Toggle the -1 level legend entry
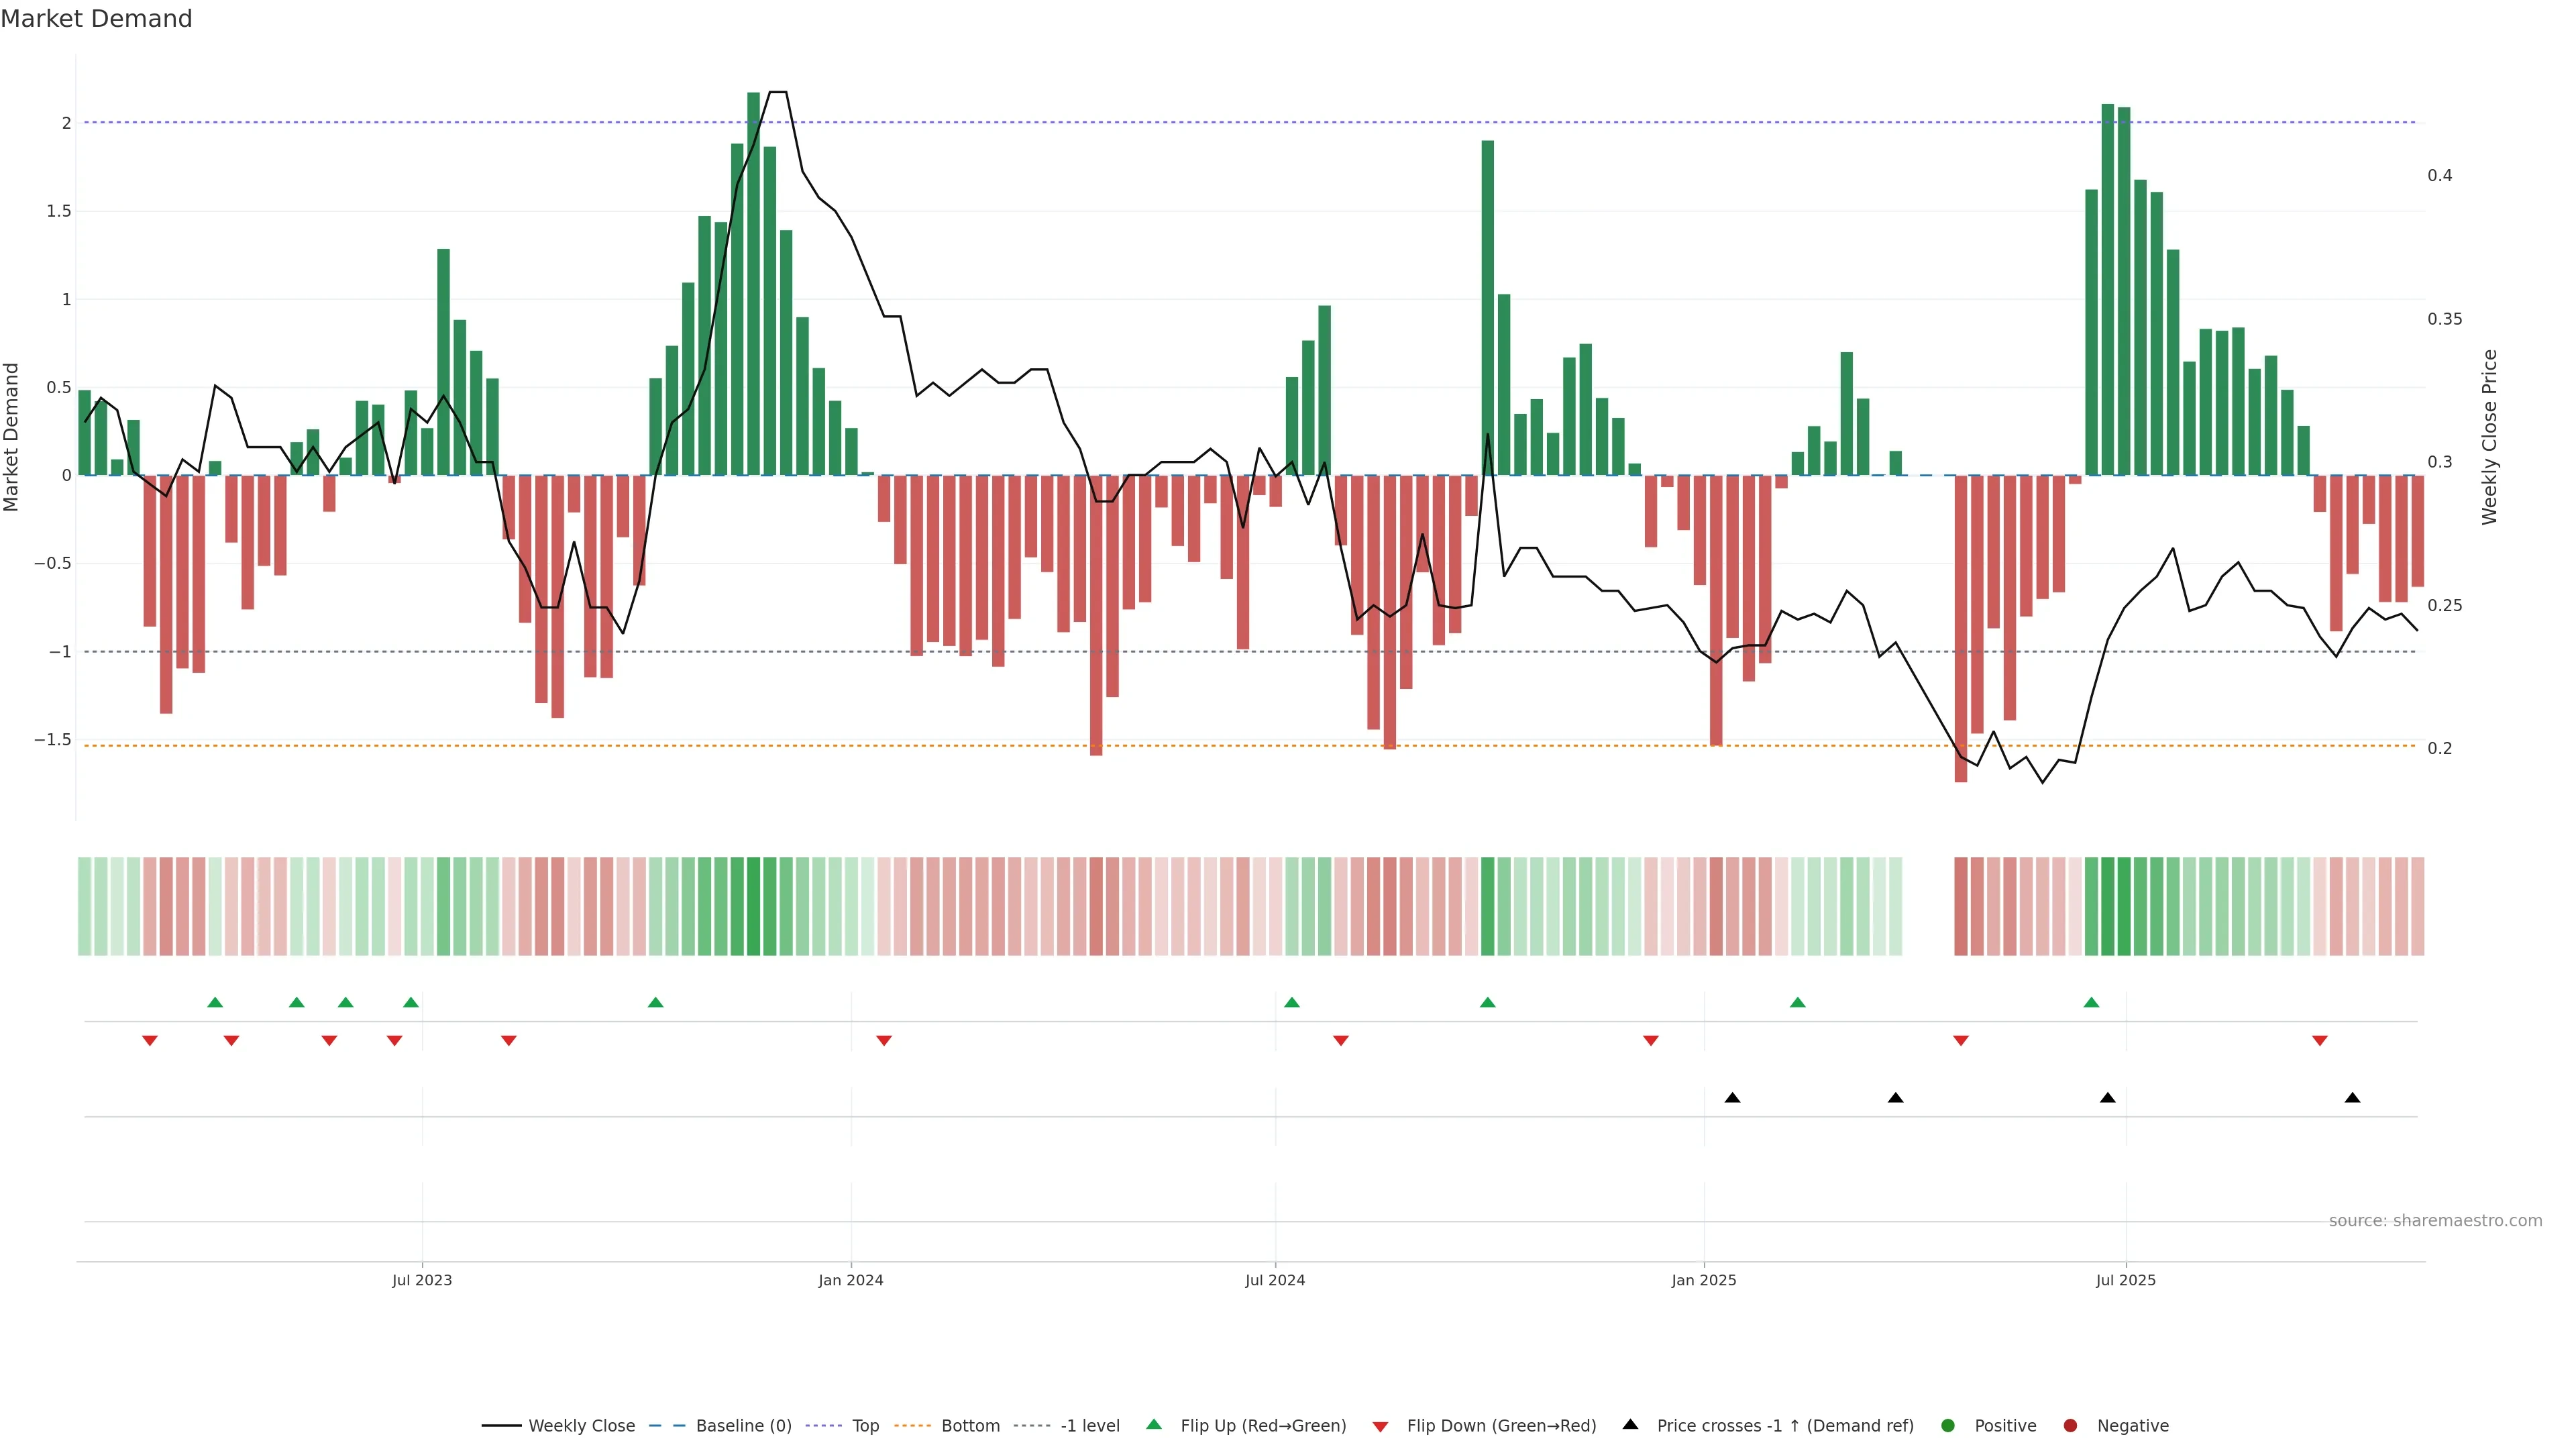Image resolution: width=2576 pixels, height=1449 pixels. (x=1089, y=1425)
